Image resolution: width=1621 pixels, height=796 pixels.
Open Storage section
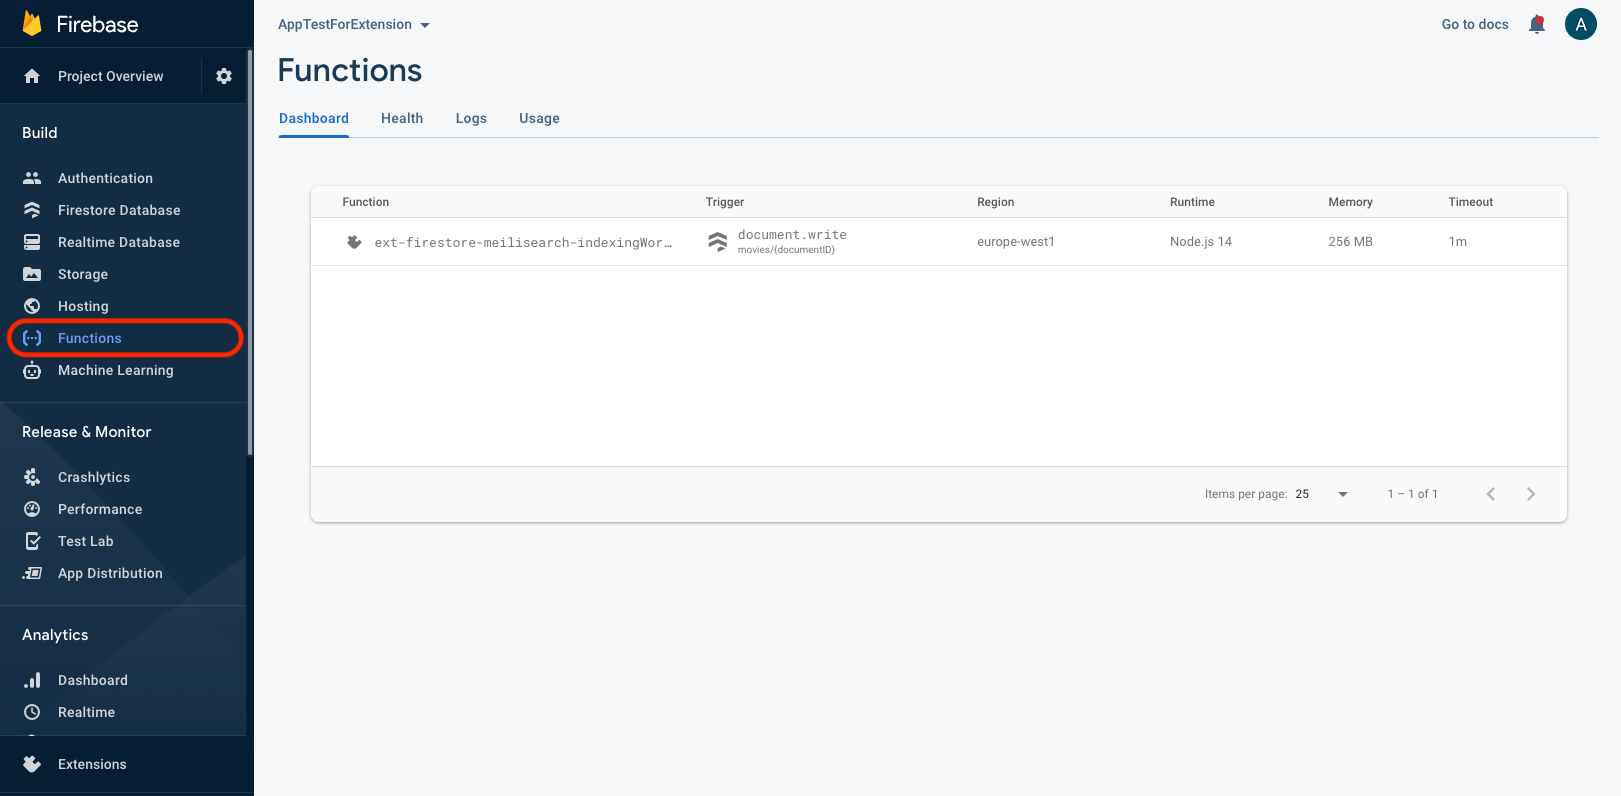pos(83,274)
